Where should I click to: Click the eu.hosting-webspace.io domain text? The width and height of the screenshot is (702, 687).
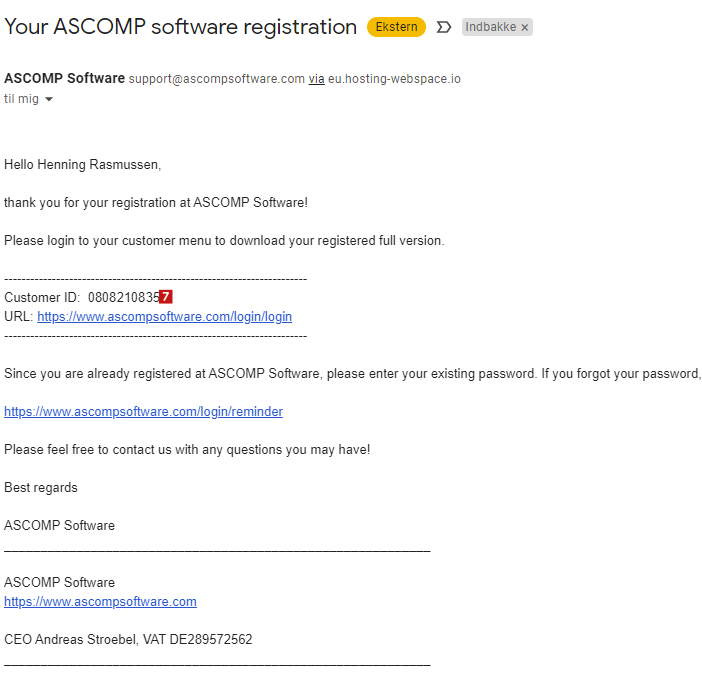point(394,79)
